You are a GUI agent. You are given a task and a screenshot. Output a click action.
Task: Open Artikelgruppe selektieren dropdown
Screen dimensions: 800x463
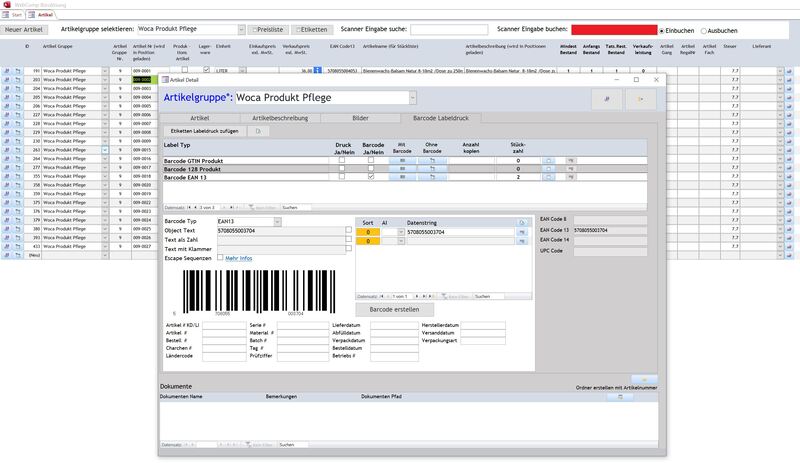tap(241, 30)
